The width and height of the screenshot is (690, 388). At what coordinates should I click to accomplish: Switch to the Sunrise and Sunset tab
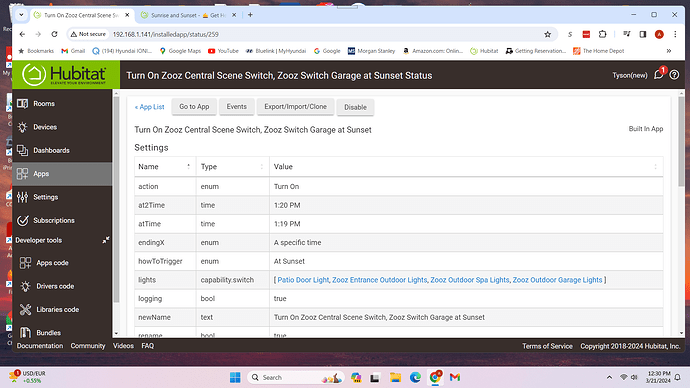(x=187, y=15)
